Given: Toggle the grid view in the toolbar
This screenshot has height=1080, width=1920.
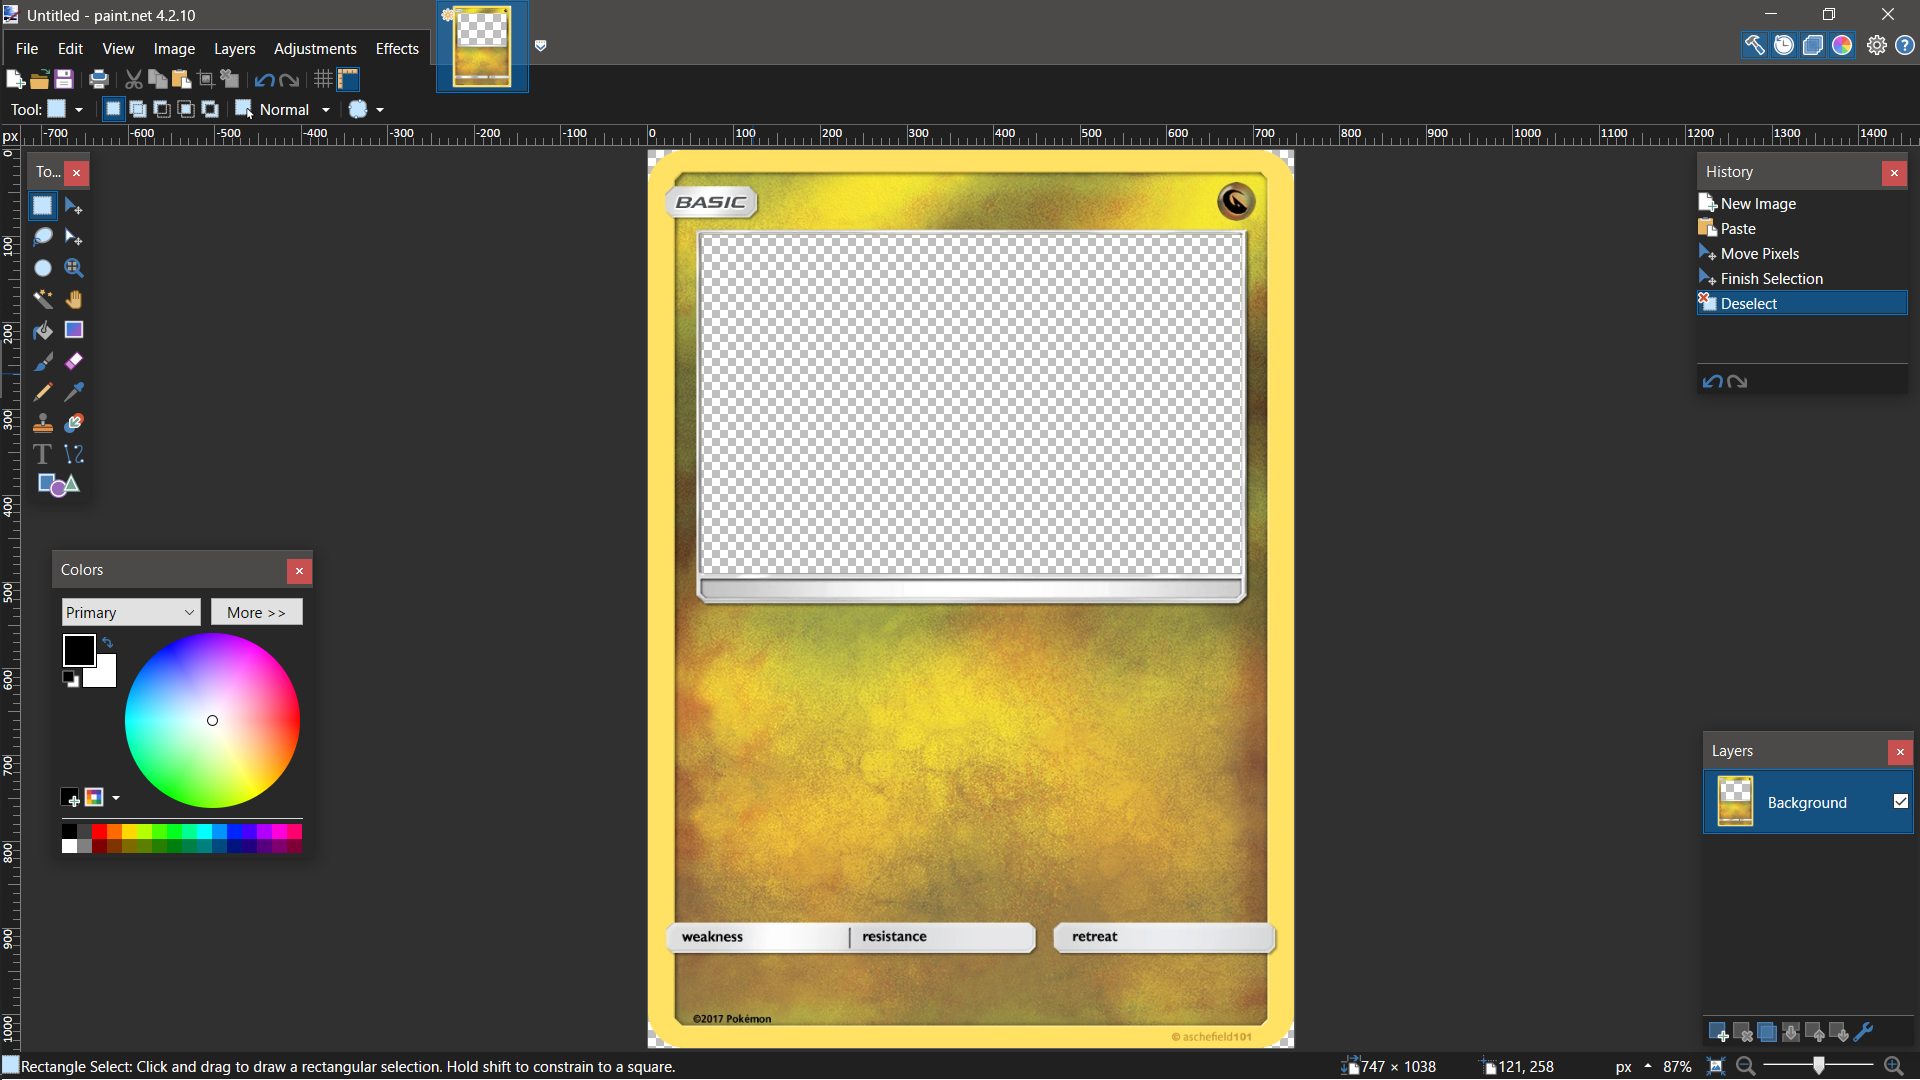Looking at the screenshot, I should [321, 79].
